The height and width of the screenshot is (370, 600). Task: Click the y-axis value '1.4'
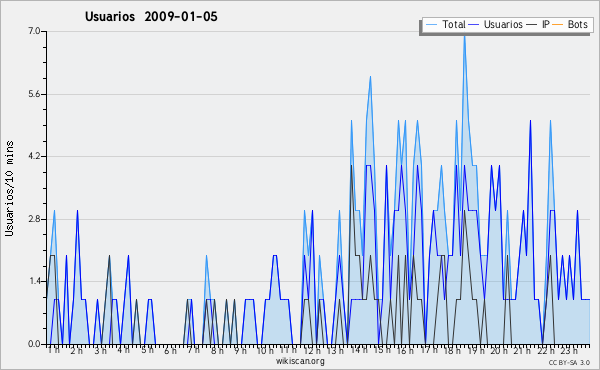34,282
